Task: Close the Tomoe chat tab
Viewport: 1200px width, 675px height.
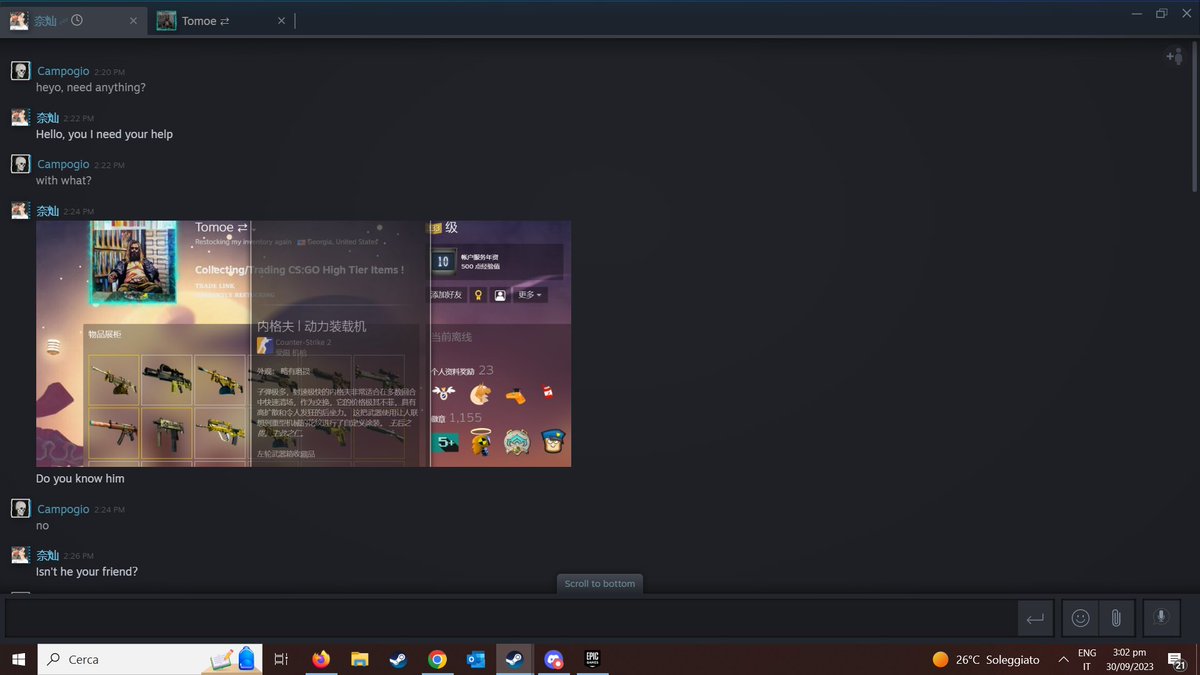Action: point(281,21)
